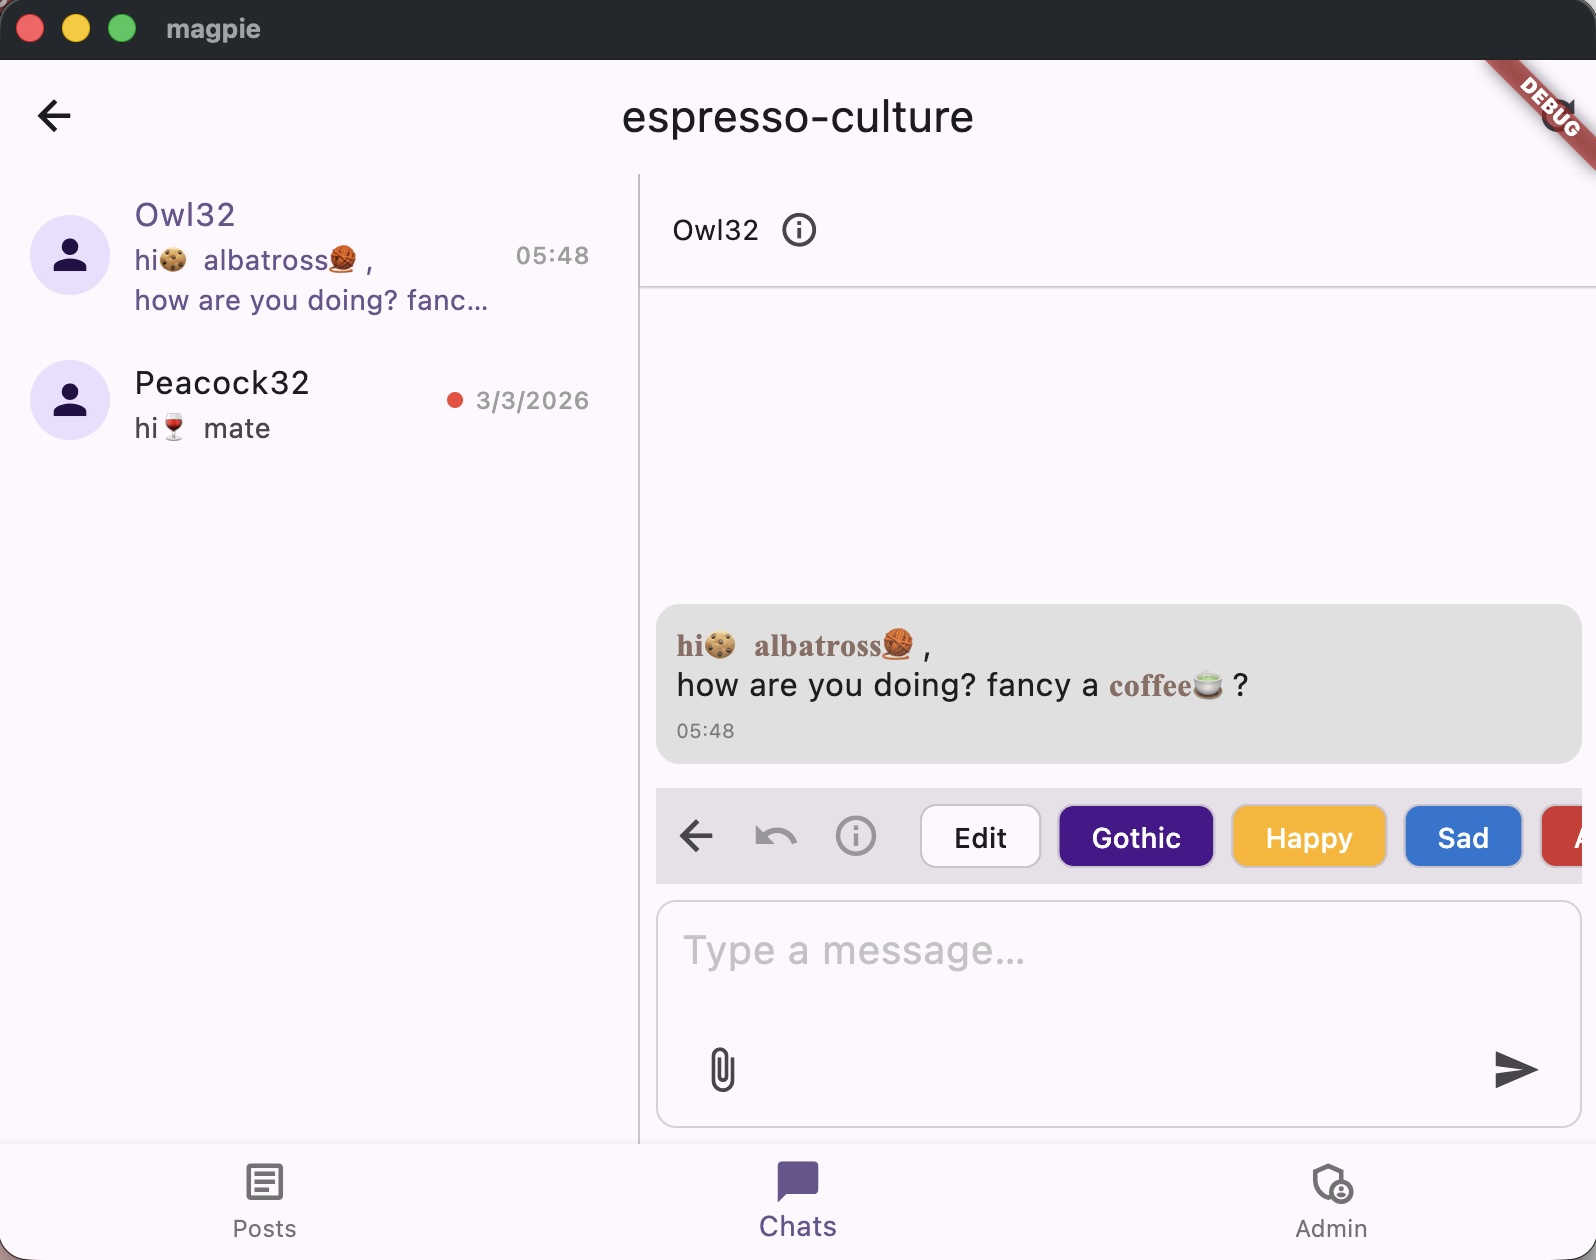Click Owl32 avatar in the chat list
This screenshot has width=1596, height=1260.
(70, 255)
